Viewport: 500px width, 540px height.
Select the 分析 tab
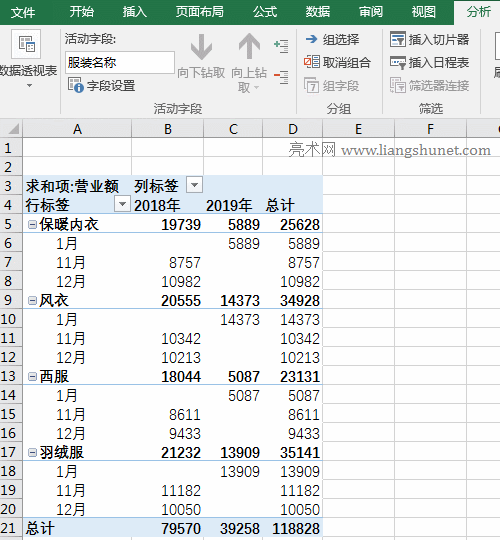[478, 12]
